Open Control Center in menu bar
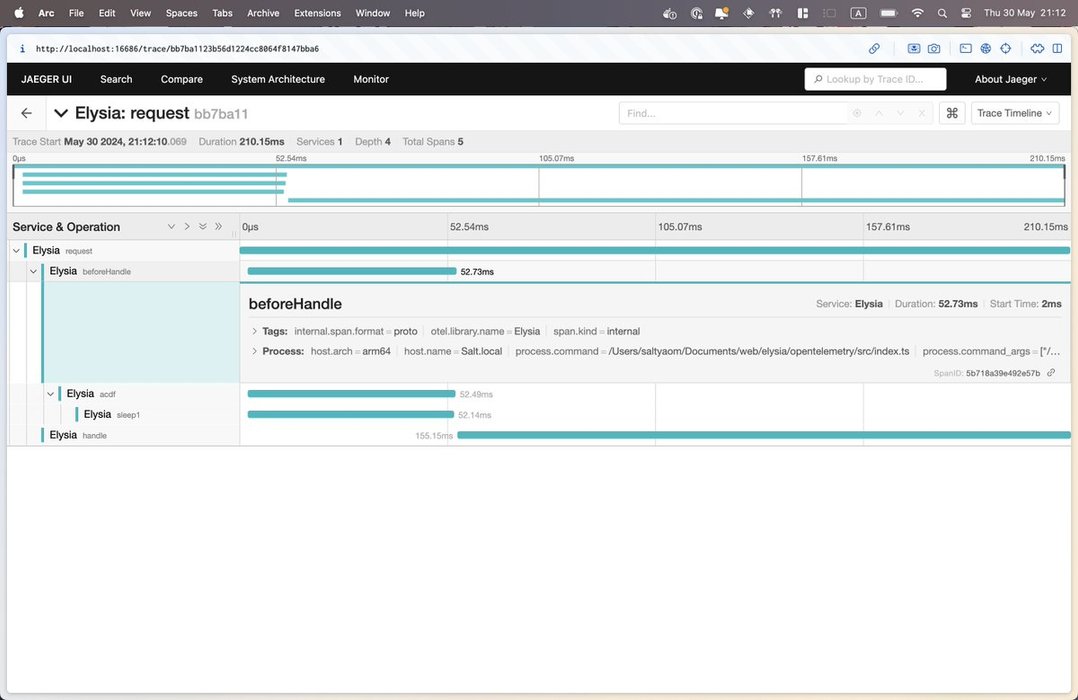1078x700 pixels. tap(966, 13)
